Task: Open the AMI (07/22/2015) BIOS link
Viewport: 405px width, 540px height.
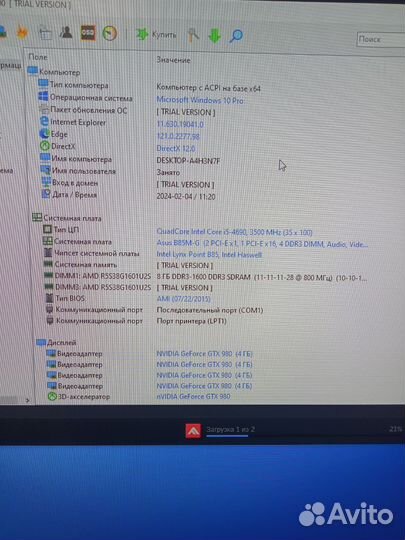Action: [x=183, y=299]
